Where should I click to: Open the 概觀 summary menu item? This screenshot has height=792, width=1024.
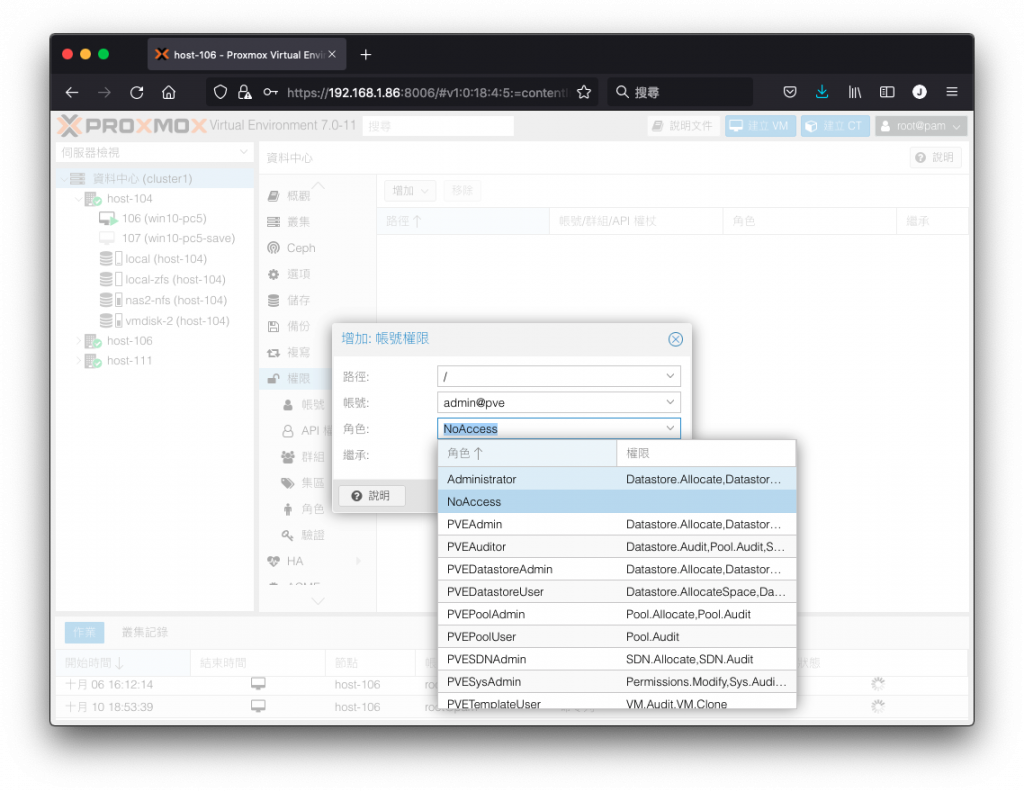point(298,196)
